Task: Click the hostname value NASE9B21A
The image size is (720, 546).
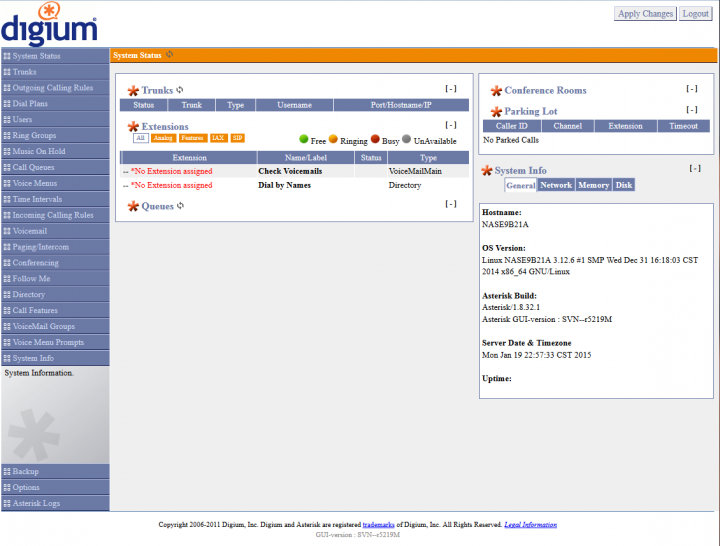Action: [x=505, y=225]
